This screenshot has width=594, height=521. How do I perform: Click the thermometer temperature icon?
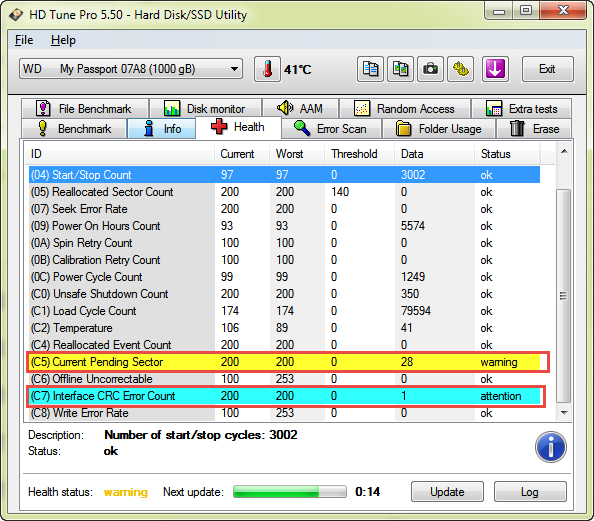[267, 69]
